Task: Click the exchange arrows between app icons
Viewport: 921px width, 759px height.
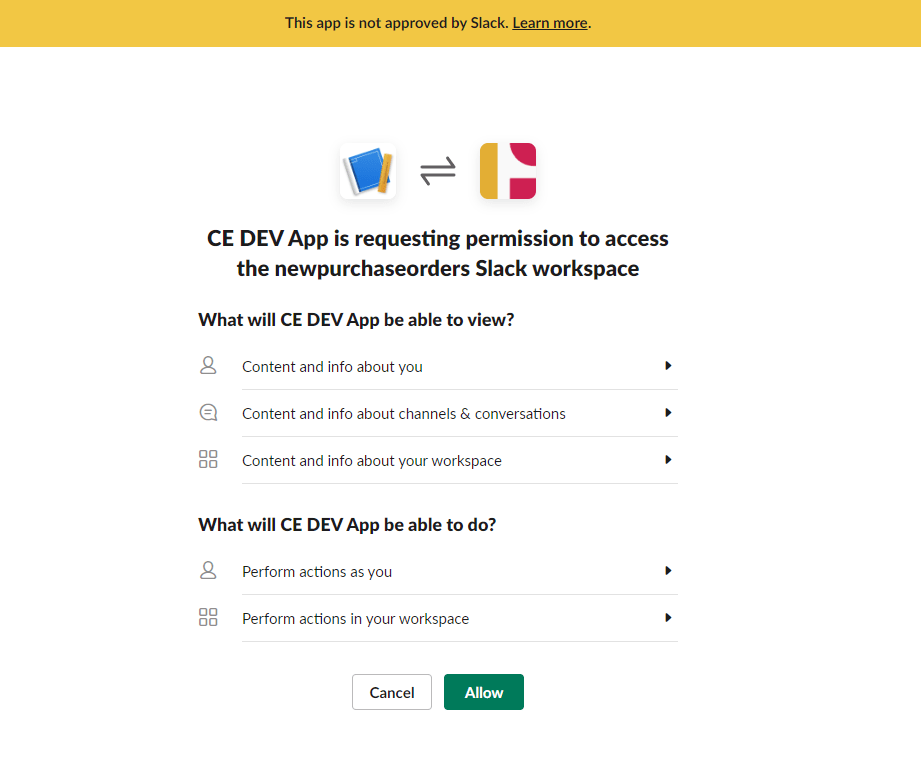Action: [x=438, y=172]
